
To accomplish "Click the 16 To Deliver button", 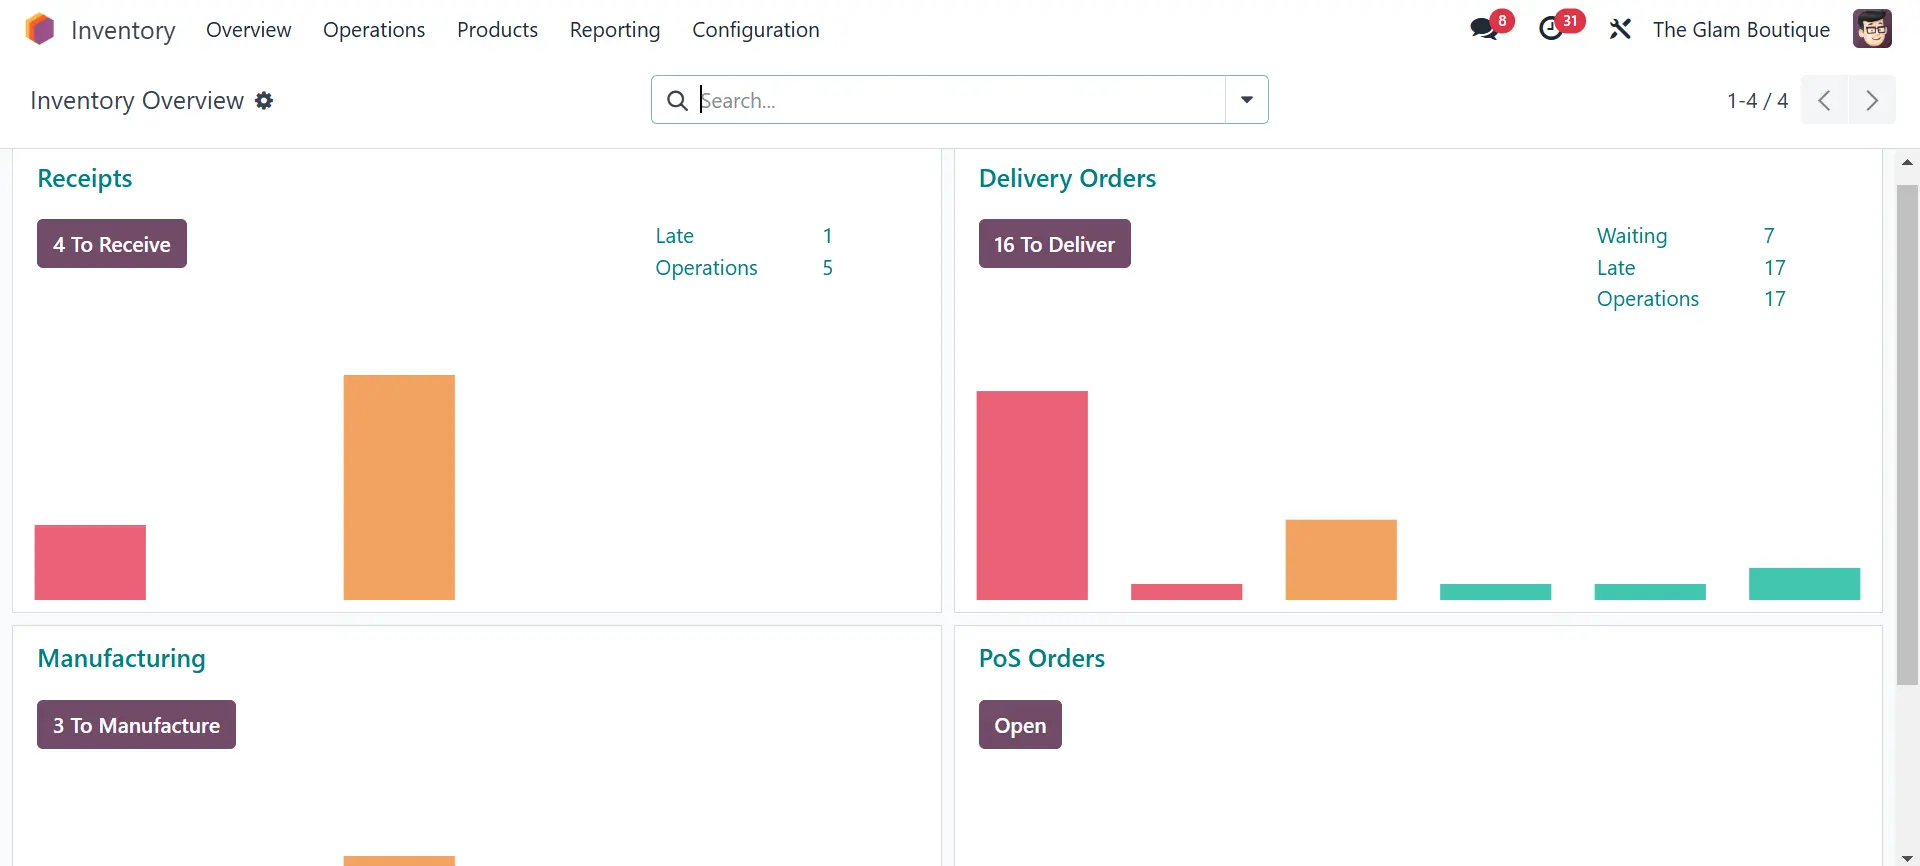I will pyautogui.click(x=1054, y=244).
